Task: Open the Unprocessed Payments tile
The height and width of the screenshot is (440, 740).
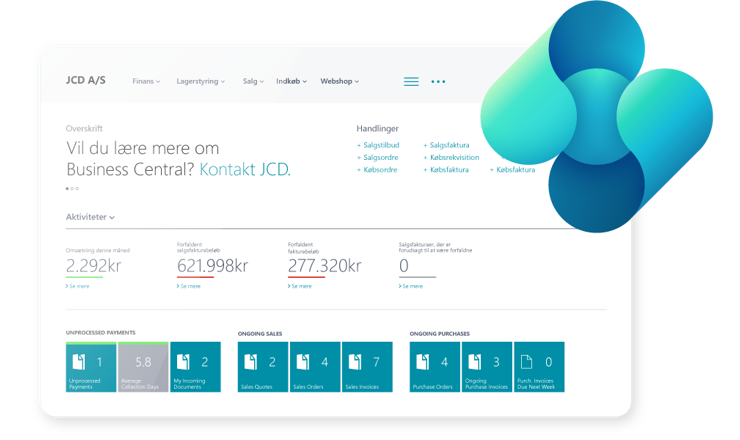Action: pos(91,367)
